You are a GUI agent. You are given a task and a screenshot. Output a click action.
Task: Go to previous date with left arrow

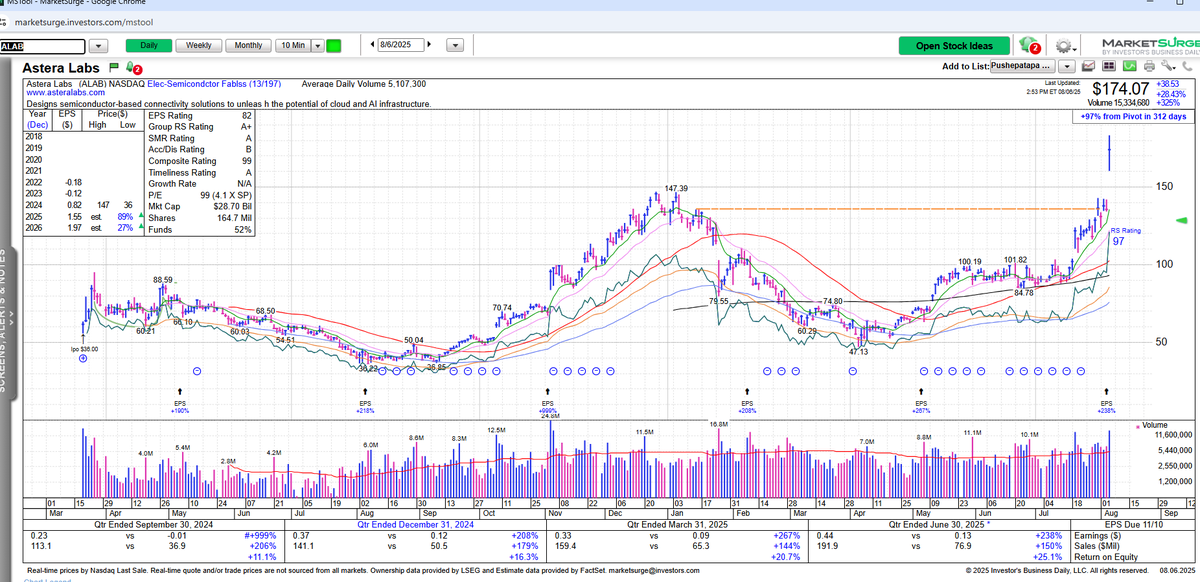pos(373,45)
